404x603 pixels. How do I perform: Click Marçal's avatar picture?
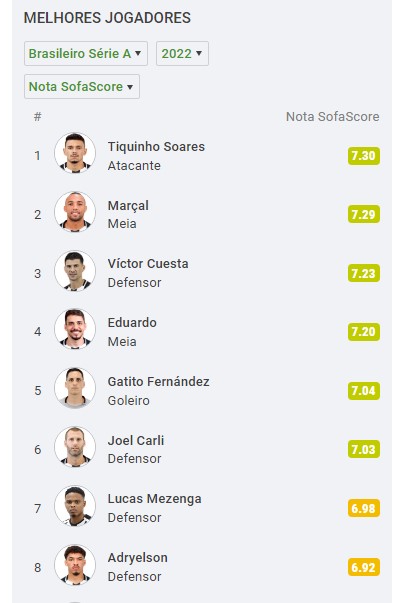tap(75, 212)
